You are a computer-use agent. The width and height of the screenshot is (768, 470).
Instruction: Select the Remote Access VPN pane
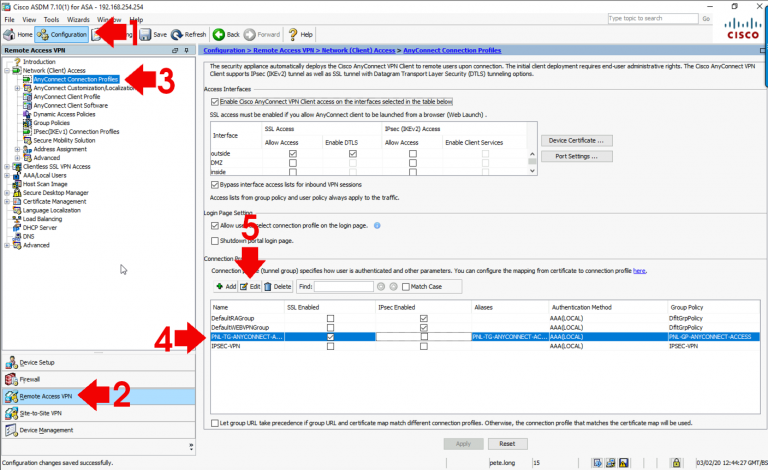(98, 397)
